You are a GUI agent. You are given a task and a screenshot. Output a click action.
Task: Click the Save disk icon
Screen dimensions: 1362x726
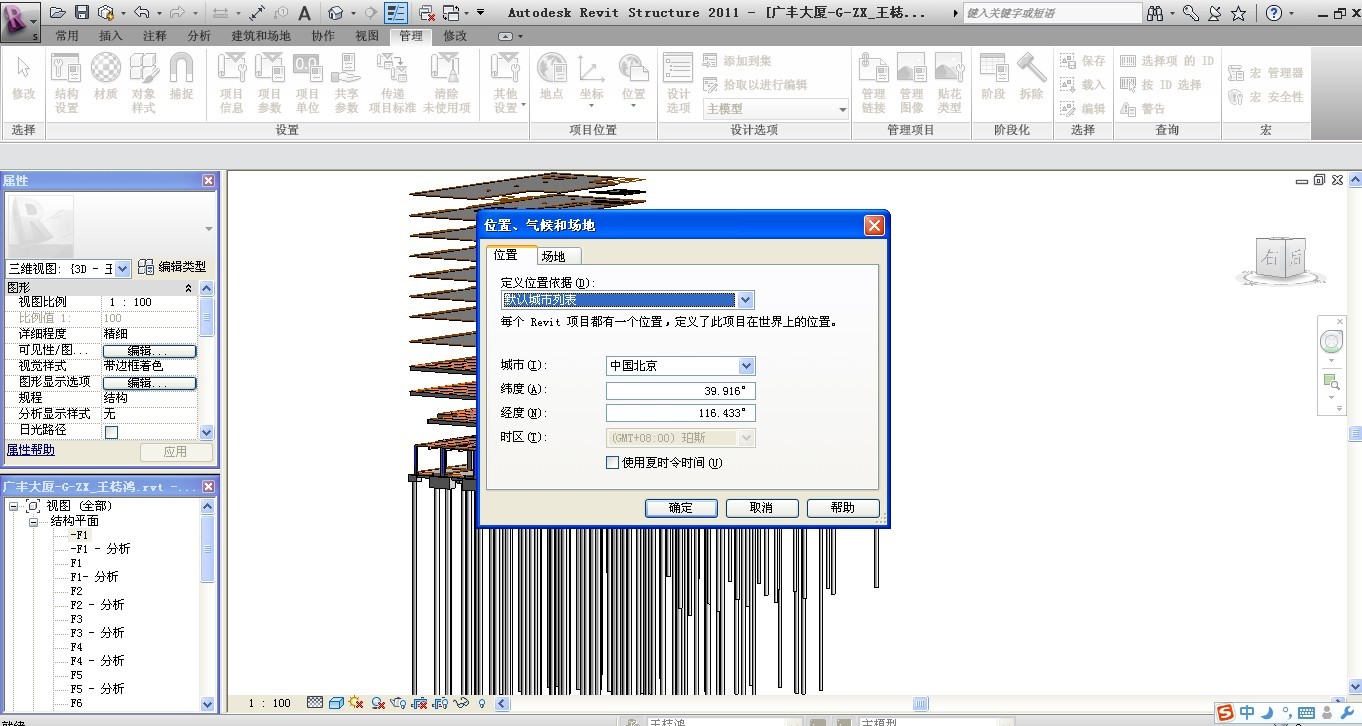click(82, 13)
